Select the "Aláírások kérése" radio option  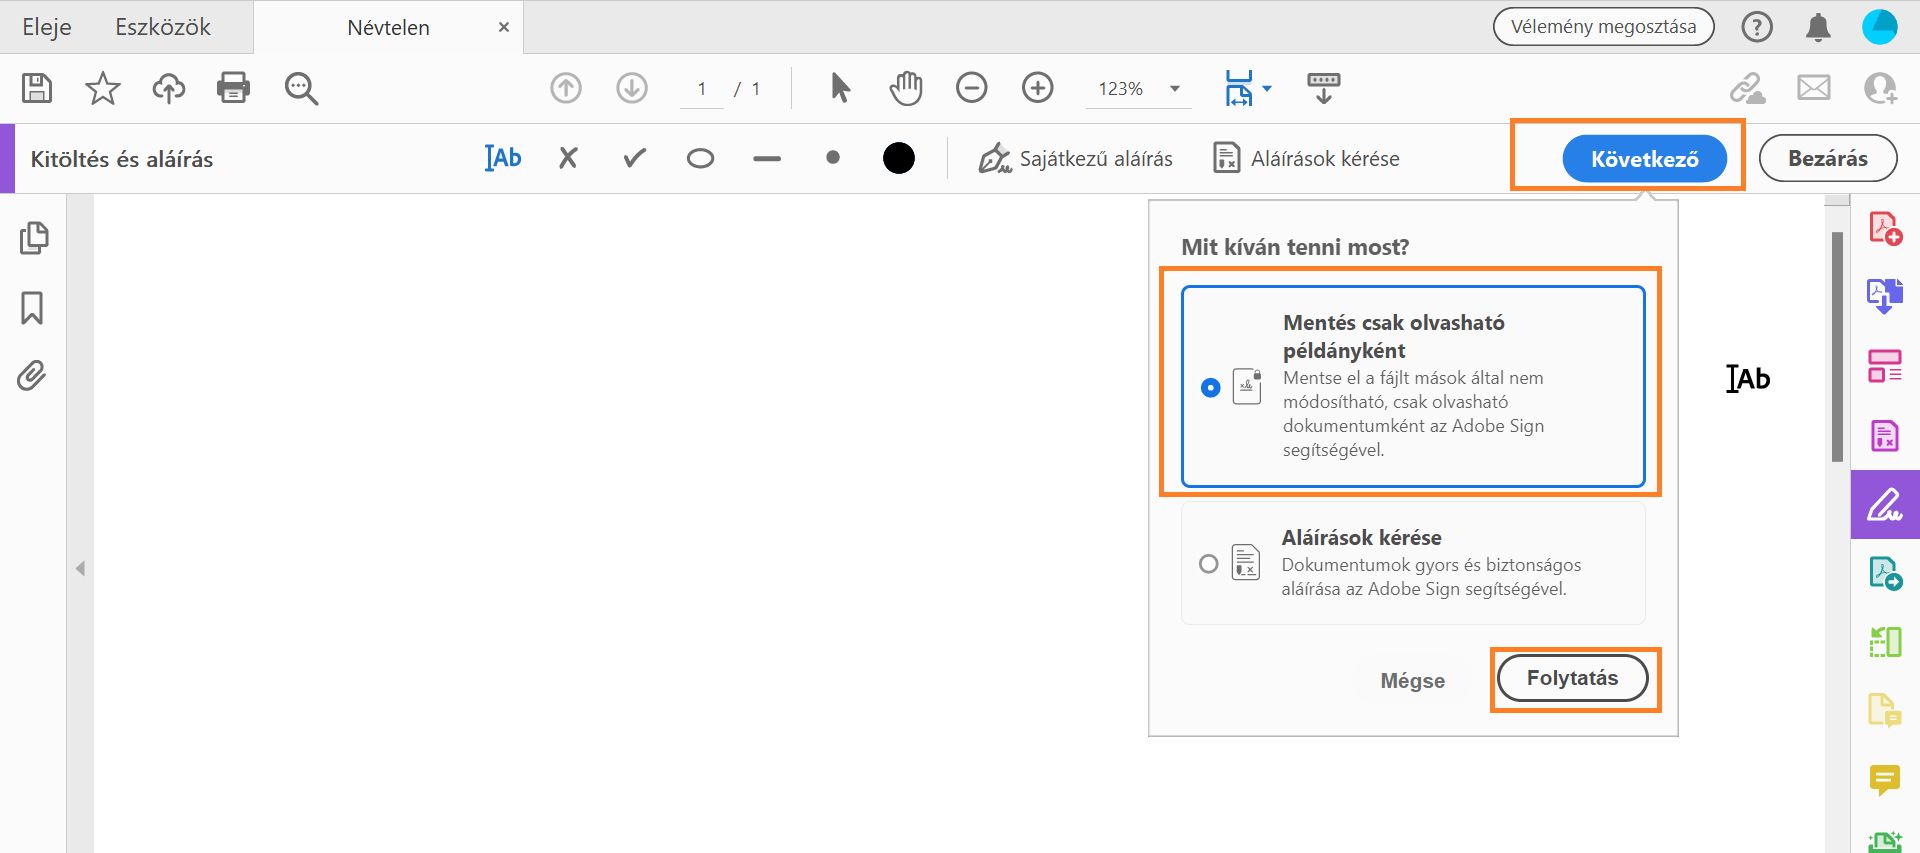(x=1208, y=564)
